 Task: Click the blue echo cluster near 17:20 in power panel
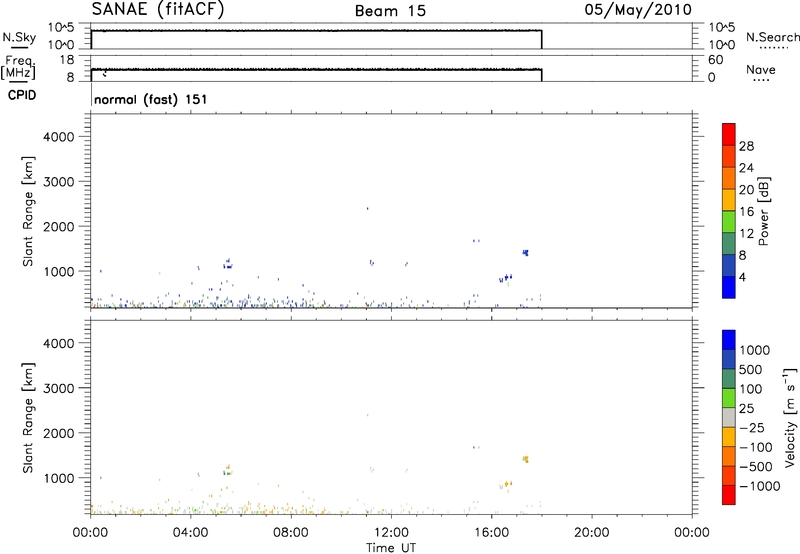526,253
